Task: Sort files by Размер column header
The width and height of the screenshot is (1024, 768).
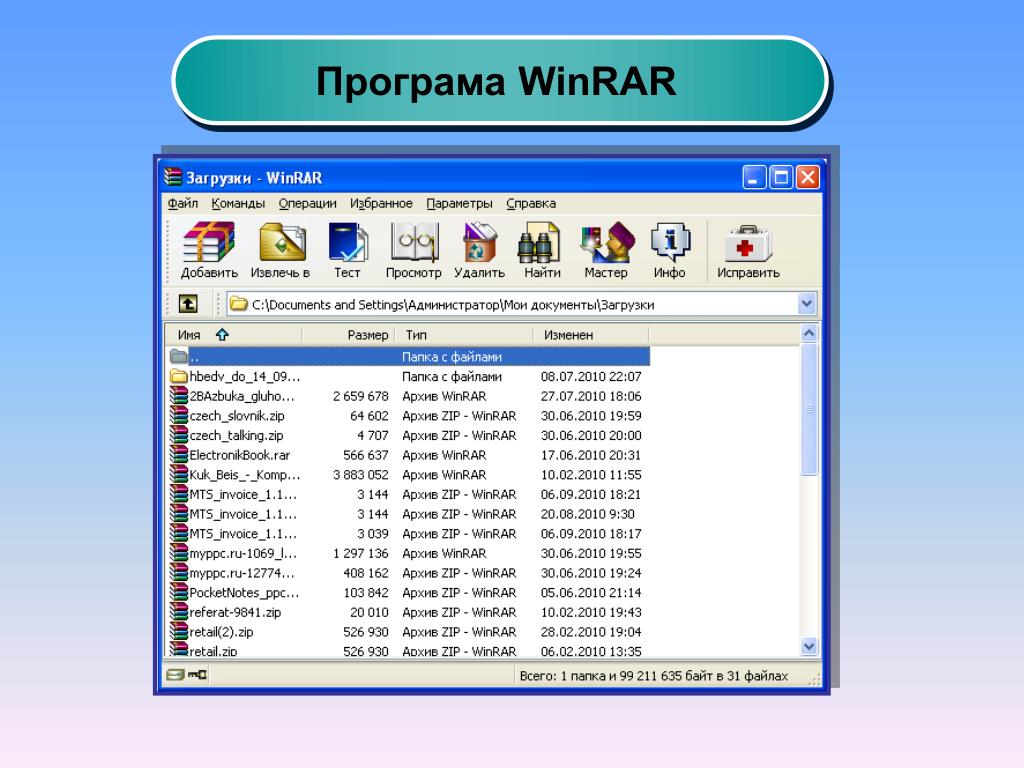Action: click(x=348, y=334)
